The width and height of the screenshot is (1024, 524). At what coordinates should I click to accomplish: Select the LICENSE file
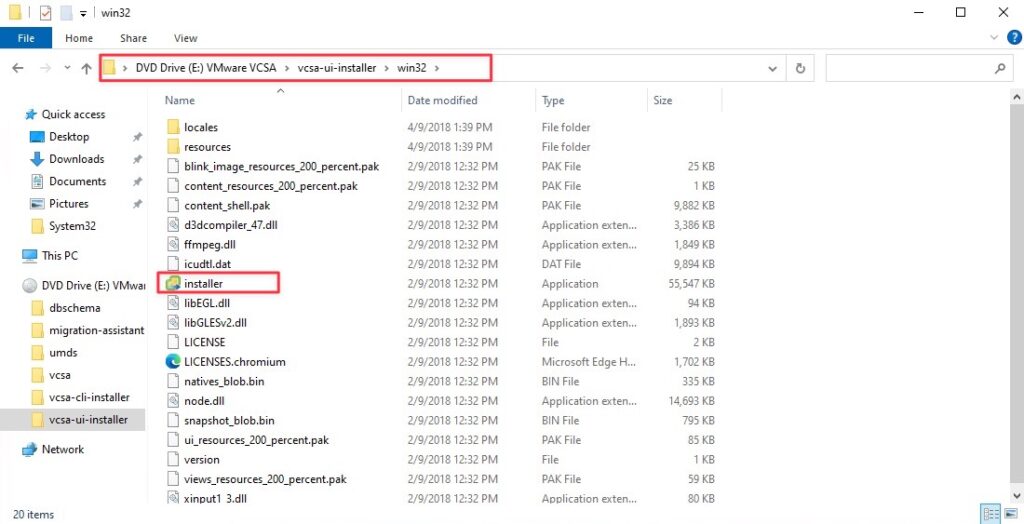pos(204,342)
